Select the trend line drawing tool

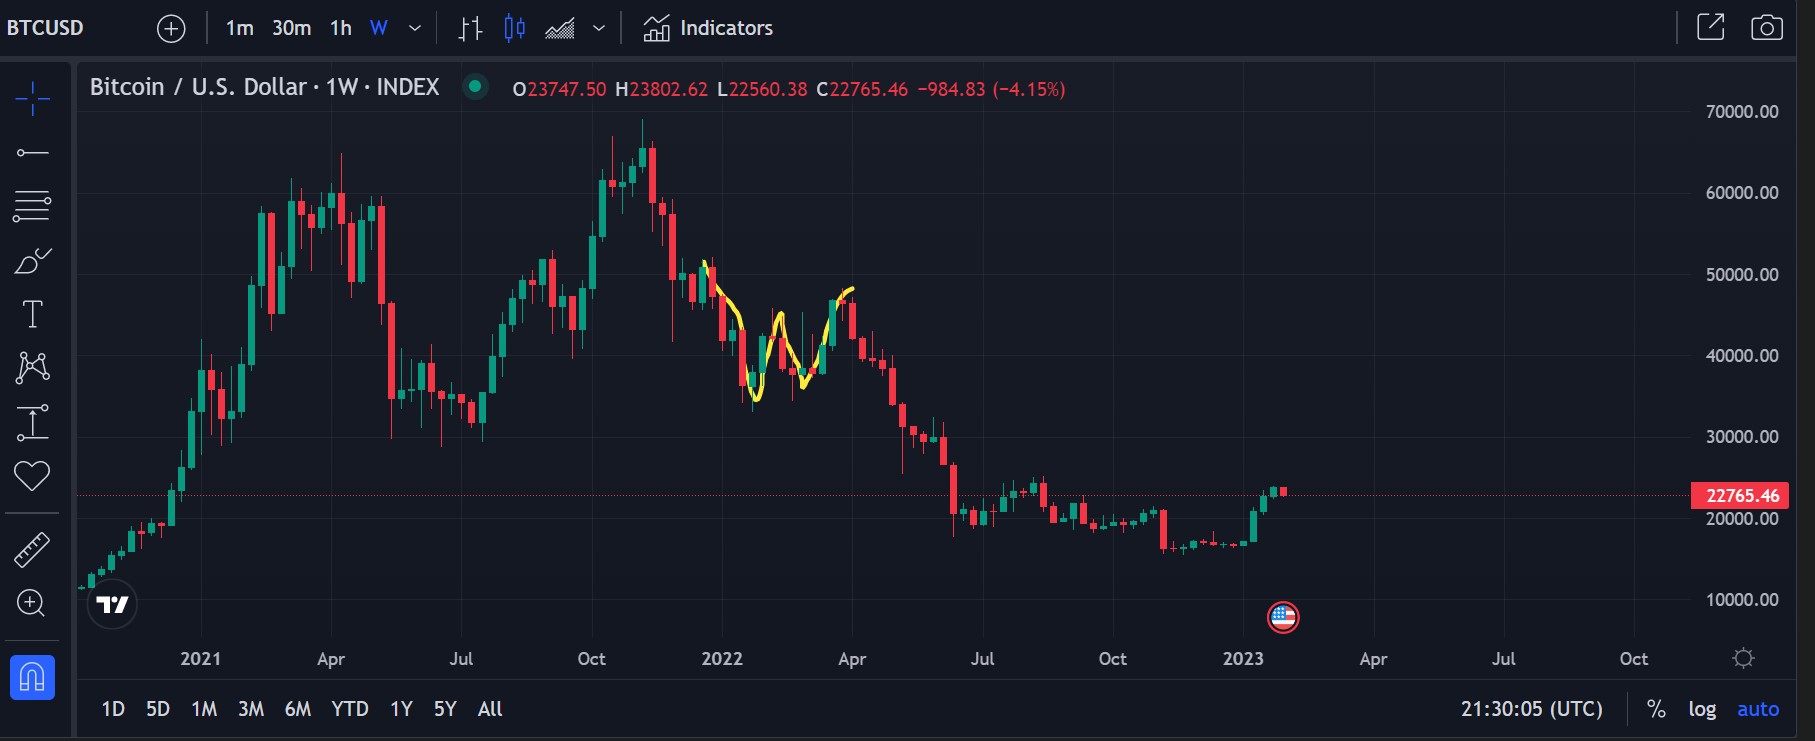33,153
